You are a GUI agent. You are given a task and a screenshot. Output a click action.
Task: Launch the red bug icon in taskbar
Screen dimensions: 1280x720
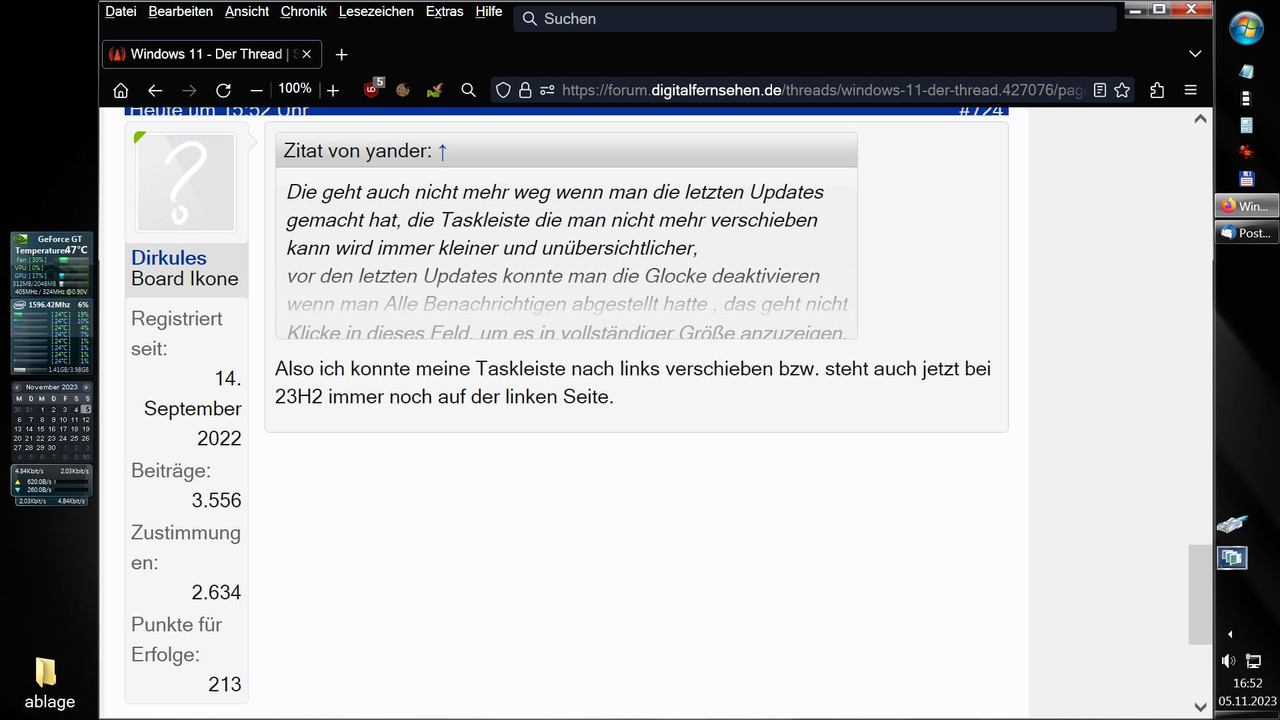tap(1246, 152)
